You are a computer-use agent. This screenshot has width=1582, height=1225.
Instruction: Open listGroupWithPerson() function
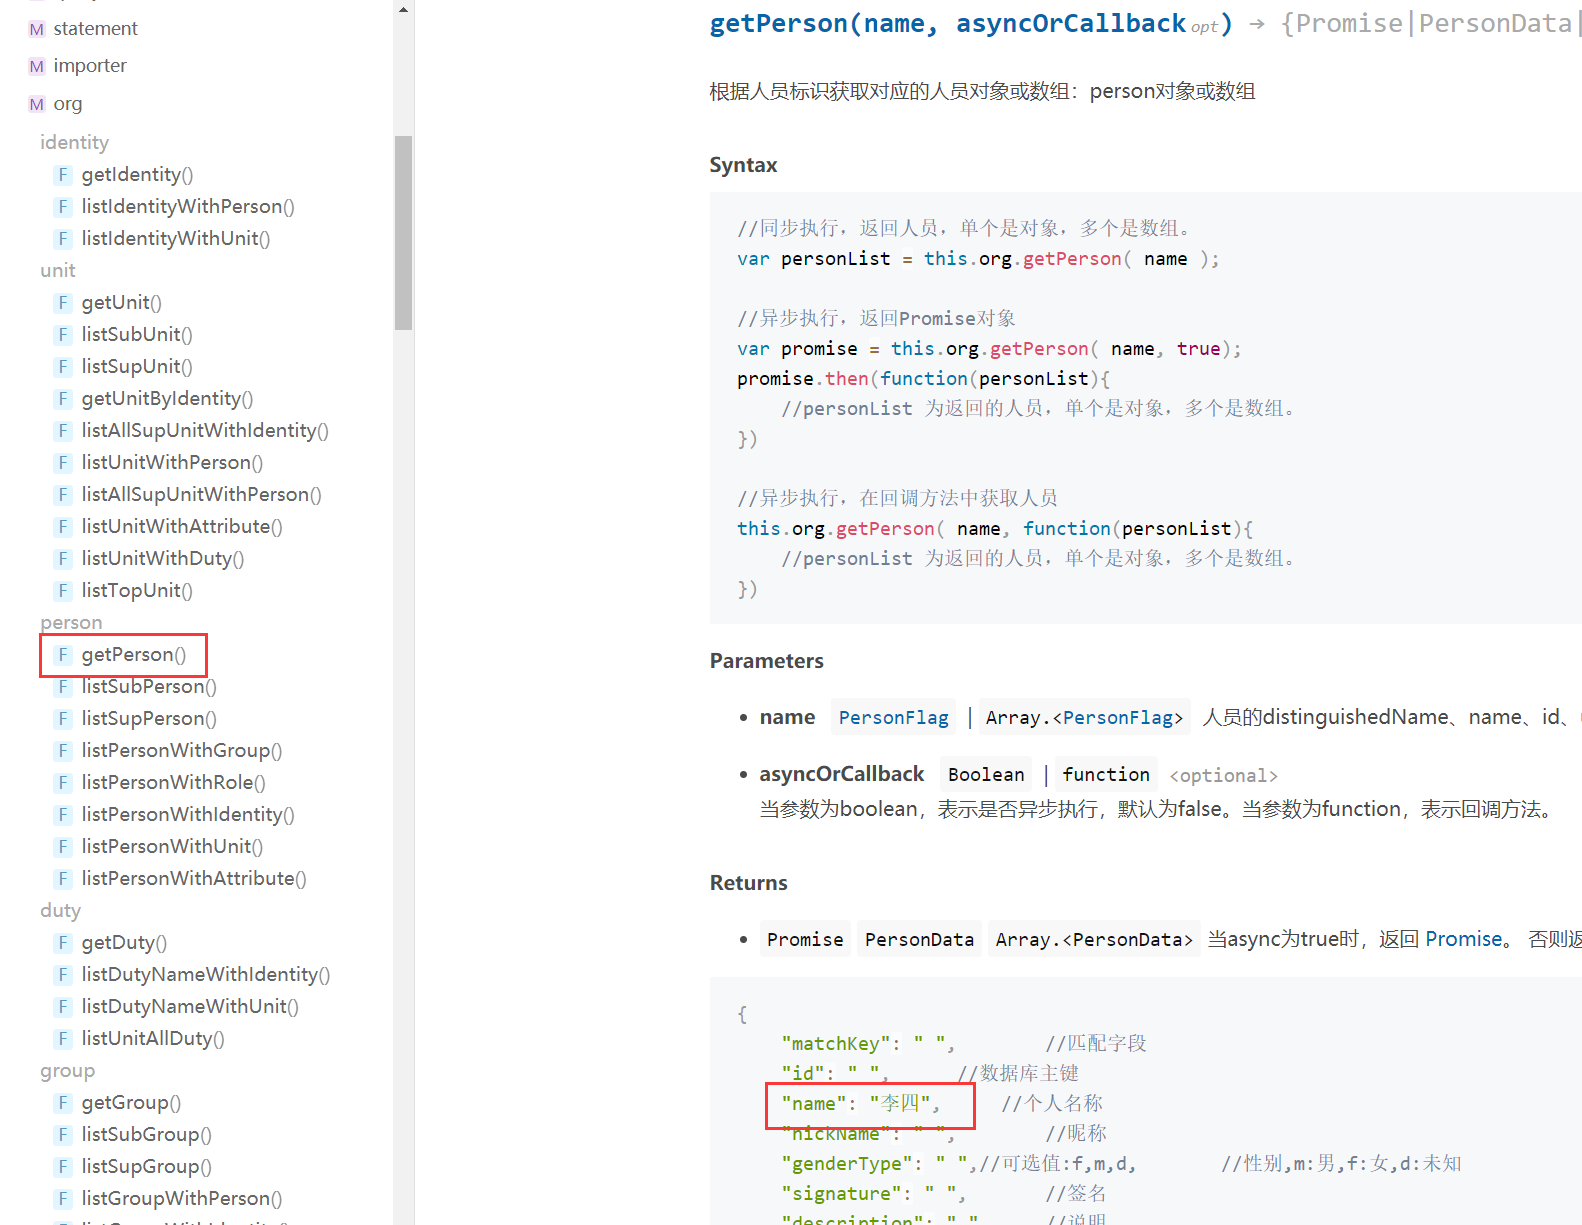pyautogui.click(x=182, y=1198)
